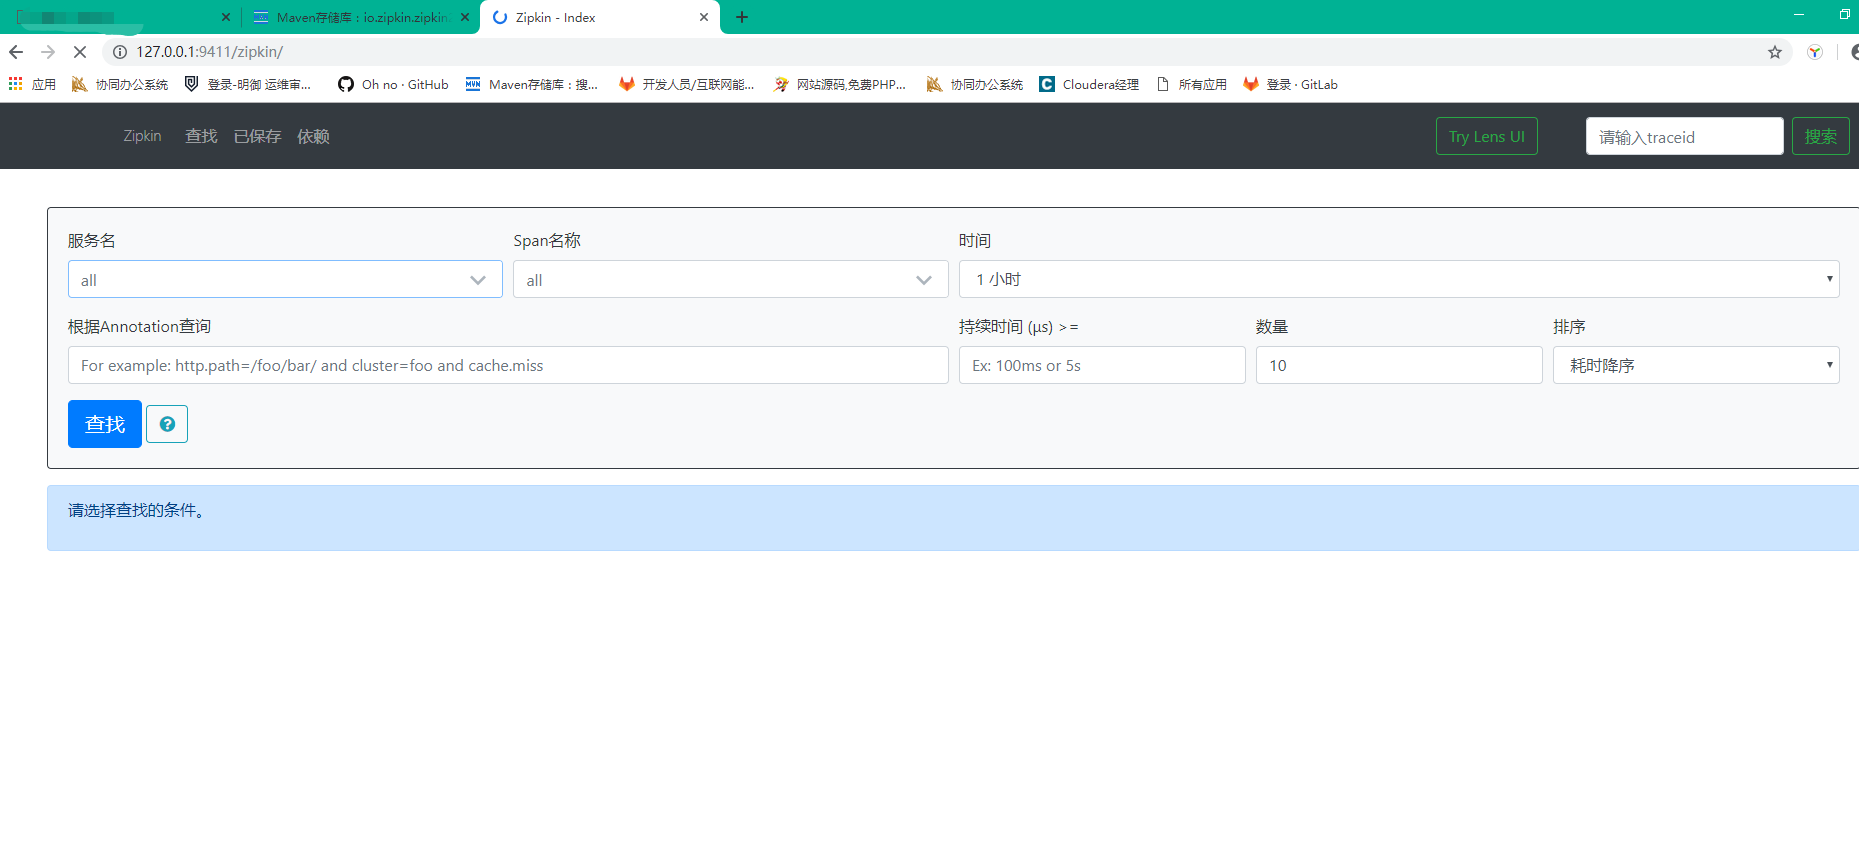This screenshot has width=1859, height=846.
Task: Open the Oh no · GitHub bookmark
Action: (x=393, y=84)
